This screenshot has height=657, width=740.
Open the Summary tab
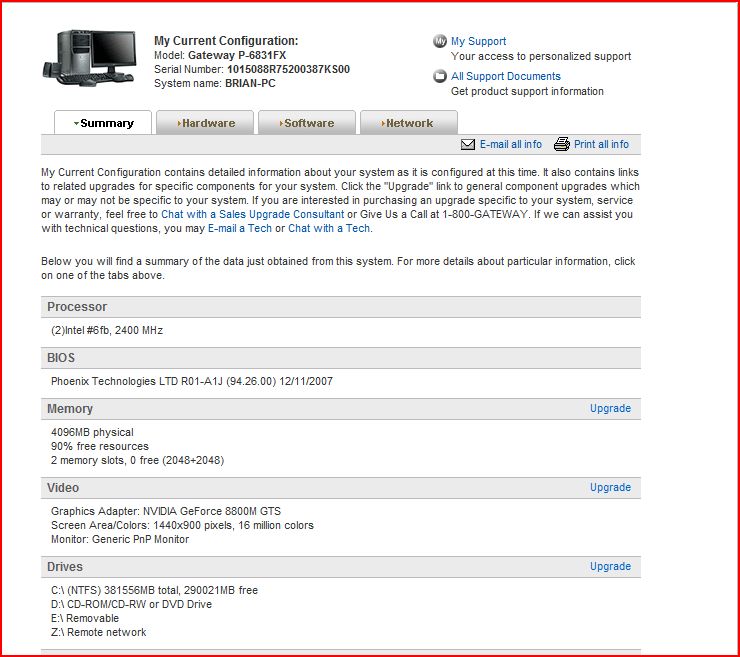pos(103,123)
